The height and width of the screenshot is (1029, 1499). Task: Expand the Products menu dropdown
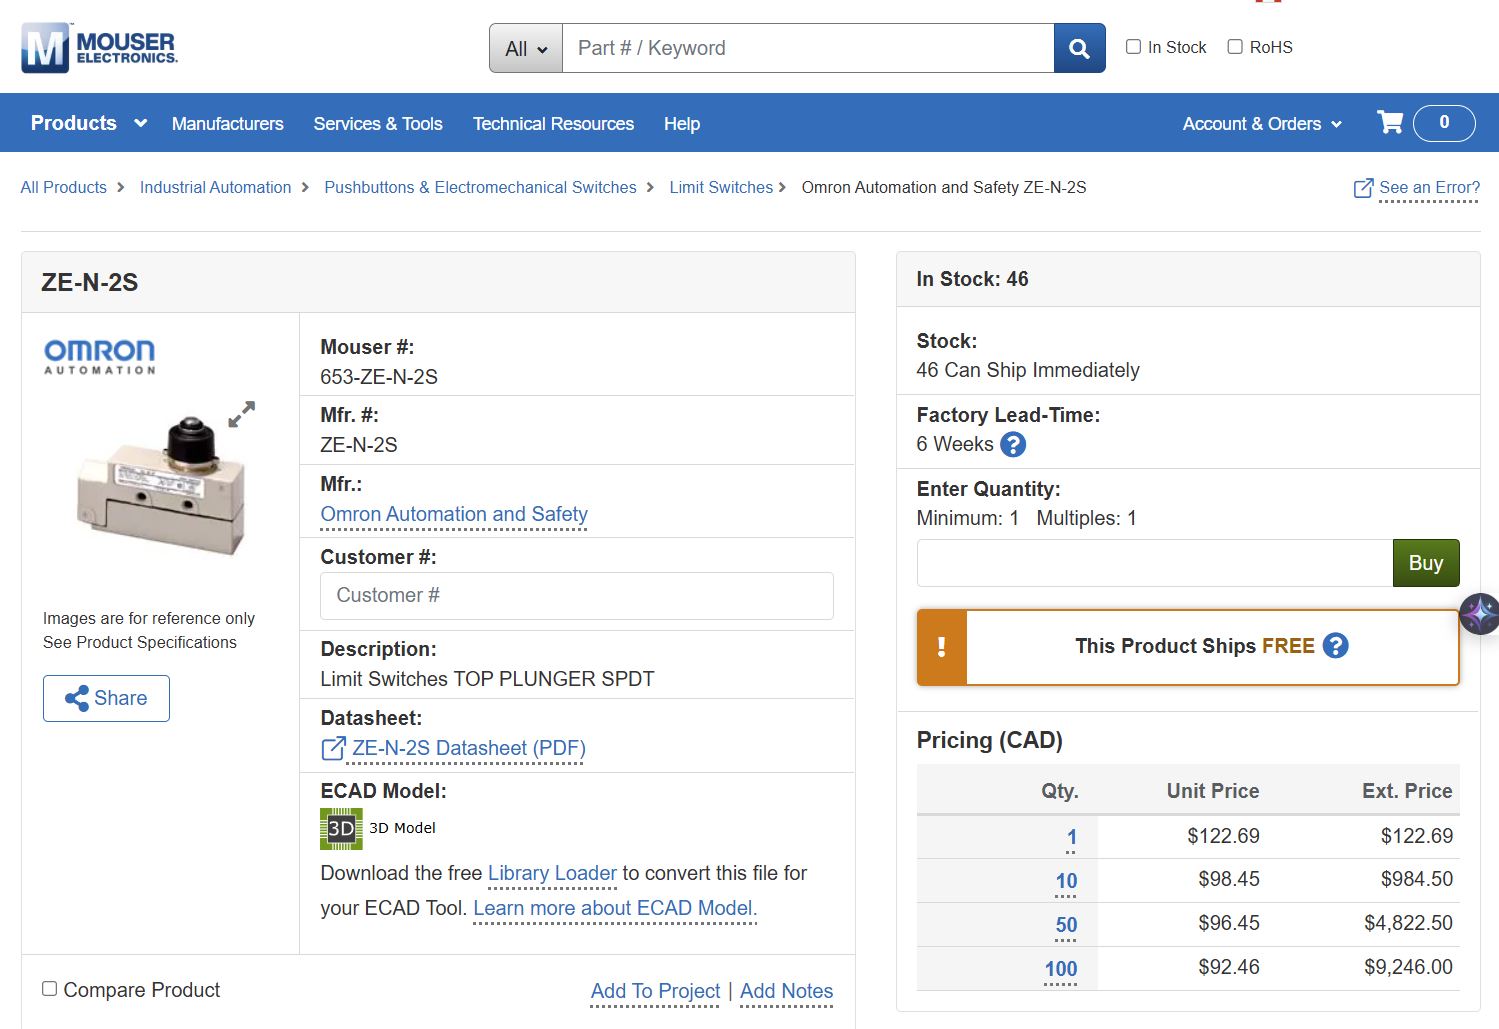[x=89, y=123]
